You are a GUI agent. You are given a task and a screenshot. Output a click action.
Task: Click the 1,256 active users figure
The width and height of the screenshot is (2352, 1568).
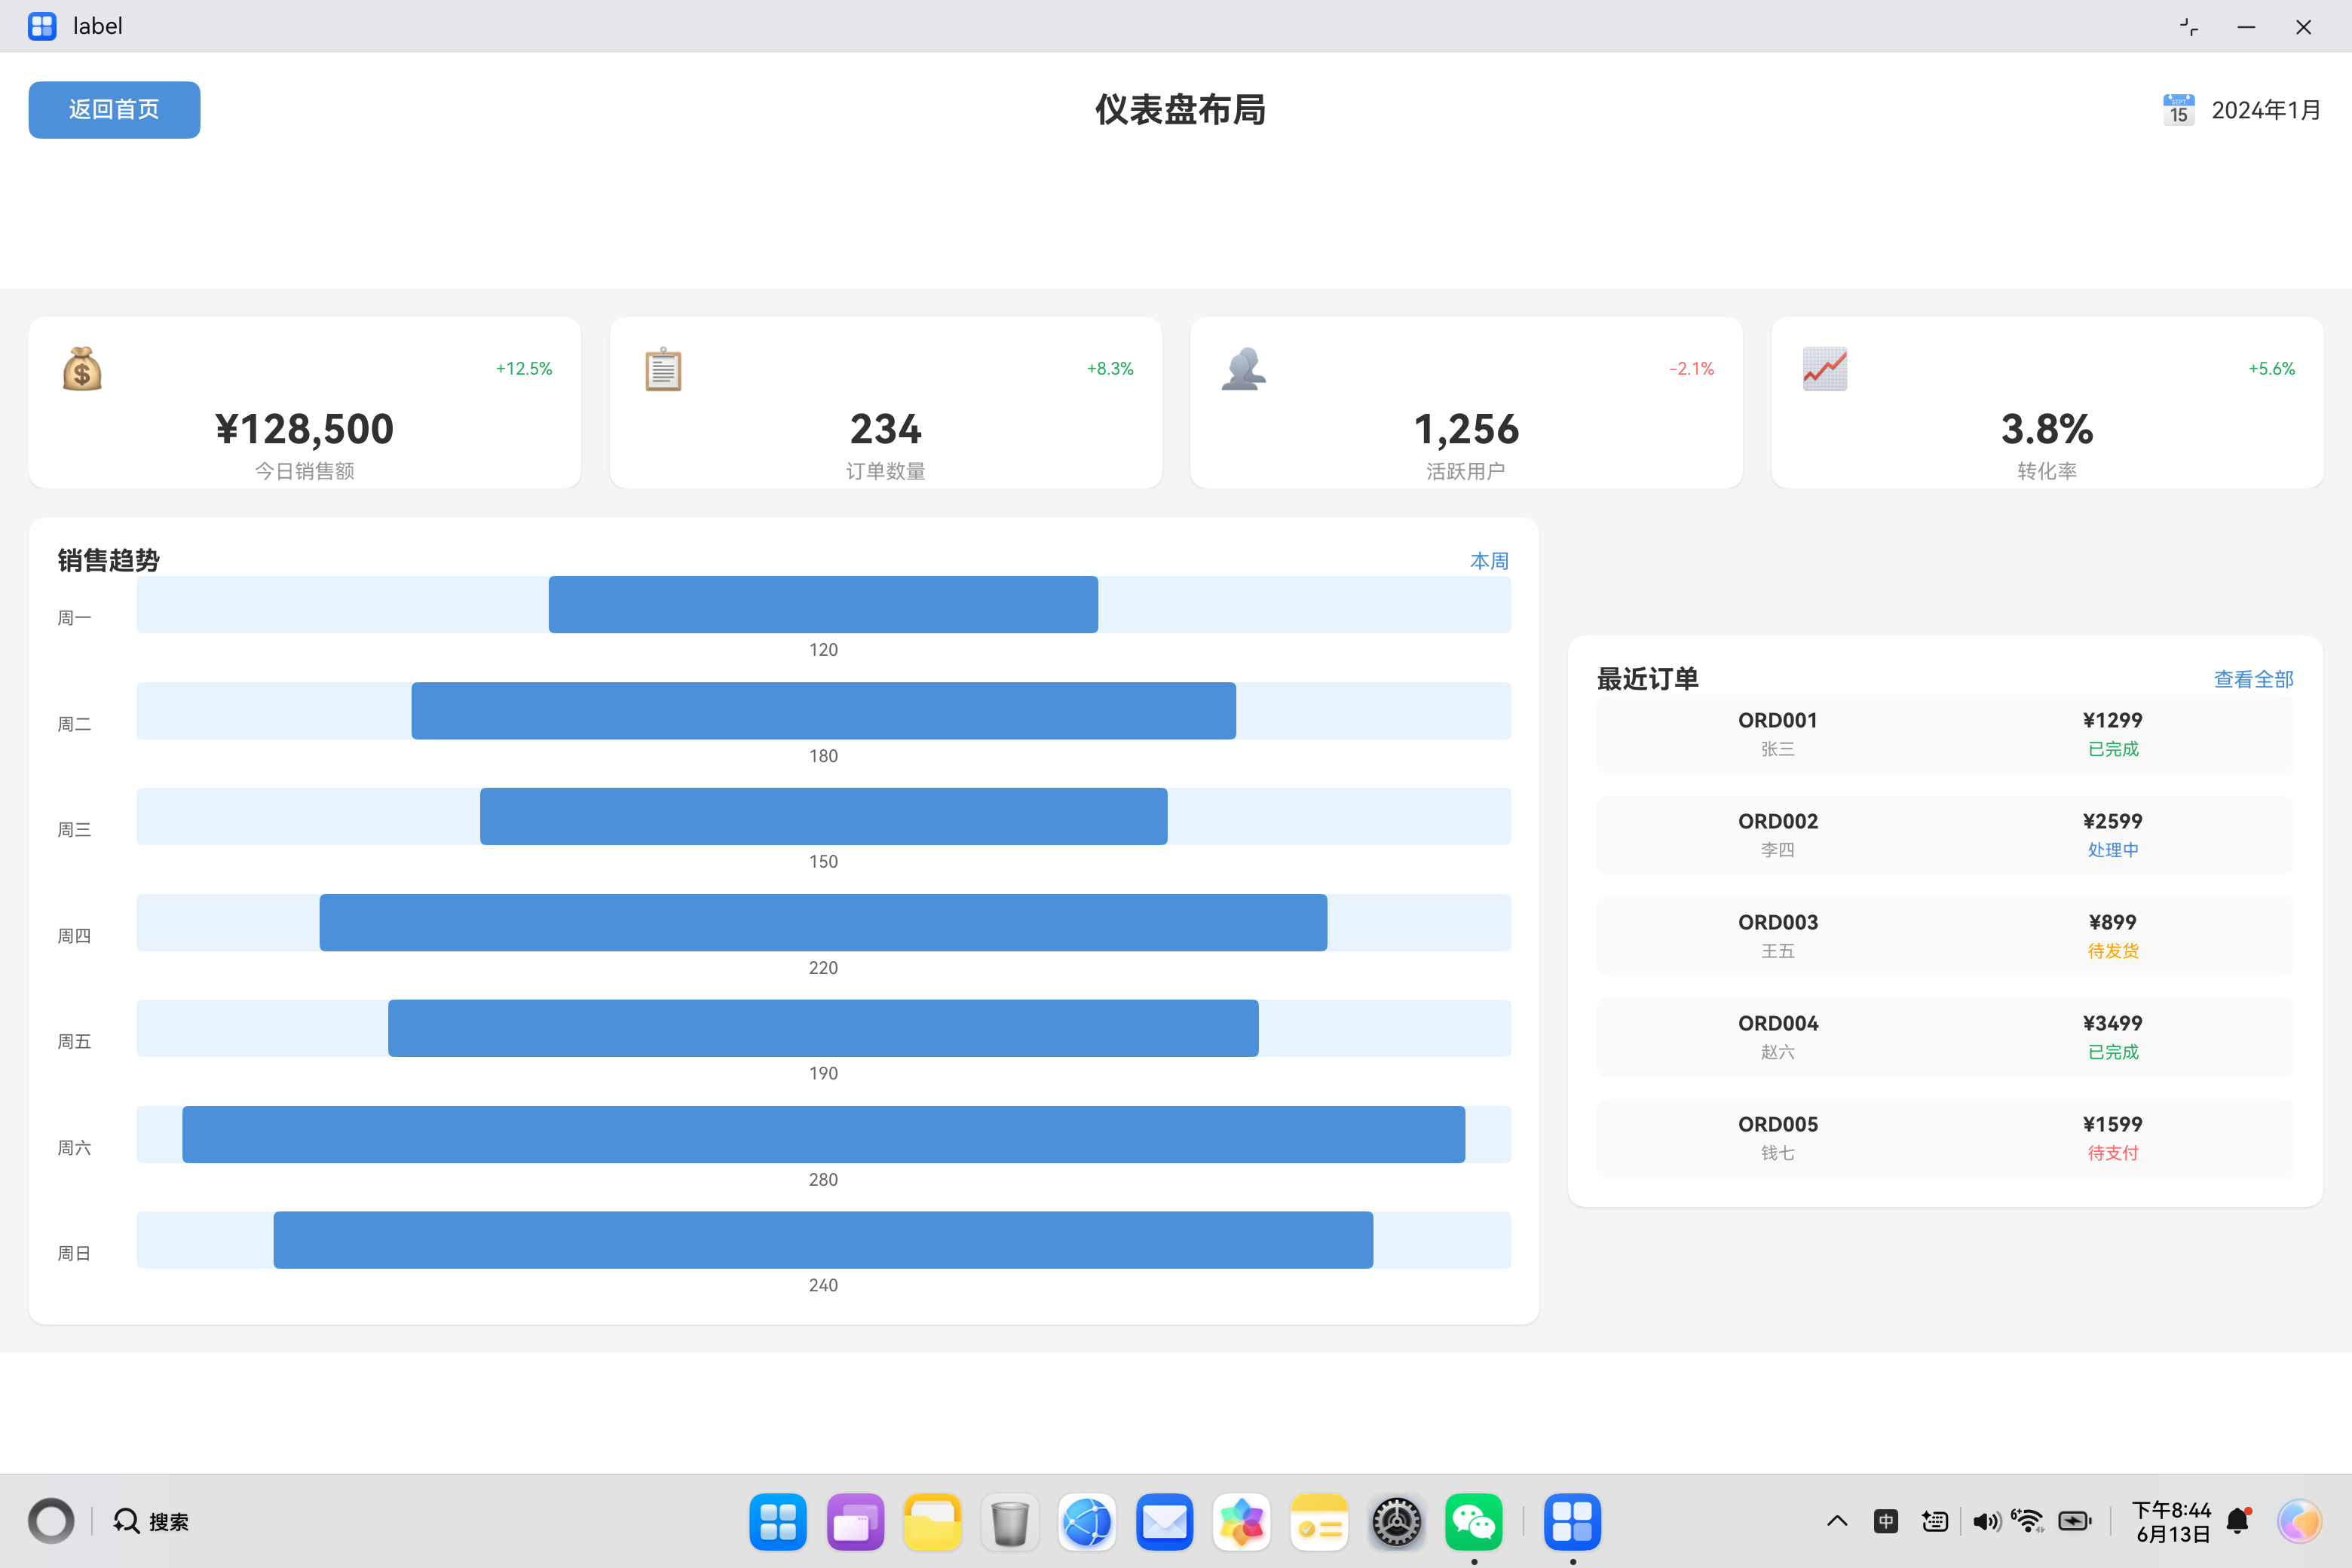click(1466, 429)
